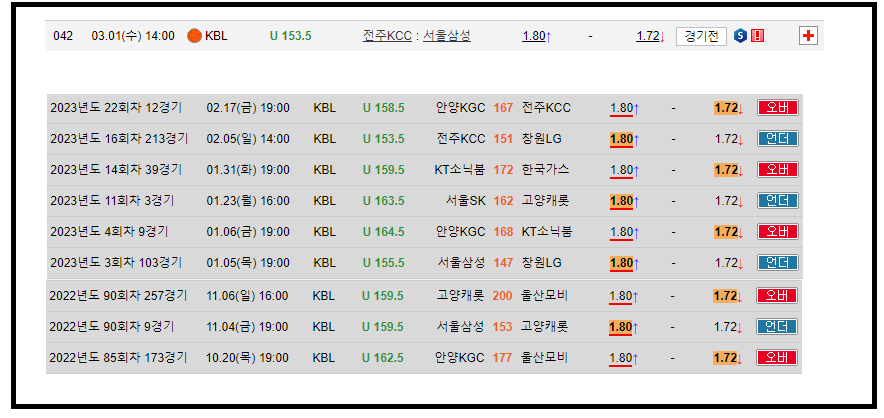884x418 pixels.
Task: Select 1.72 odds for 서울삼성 vs 고양캐롯
Action: click(727, 327)
